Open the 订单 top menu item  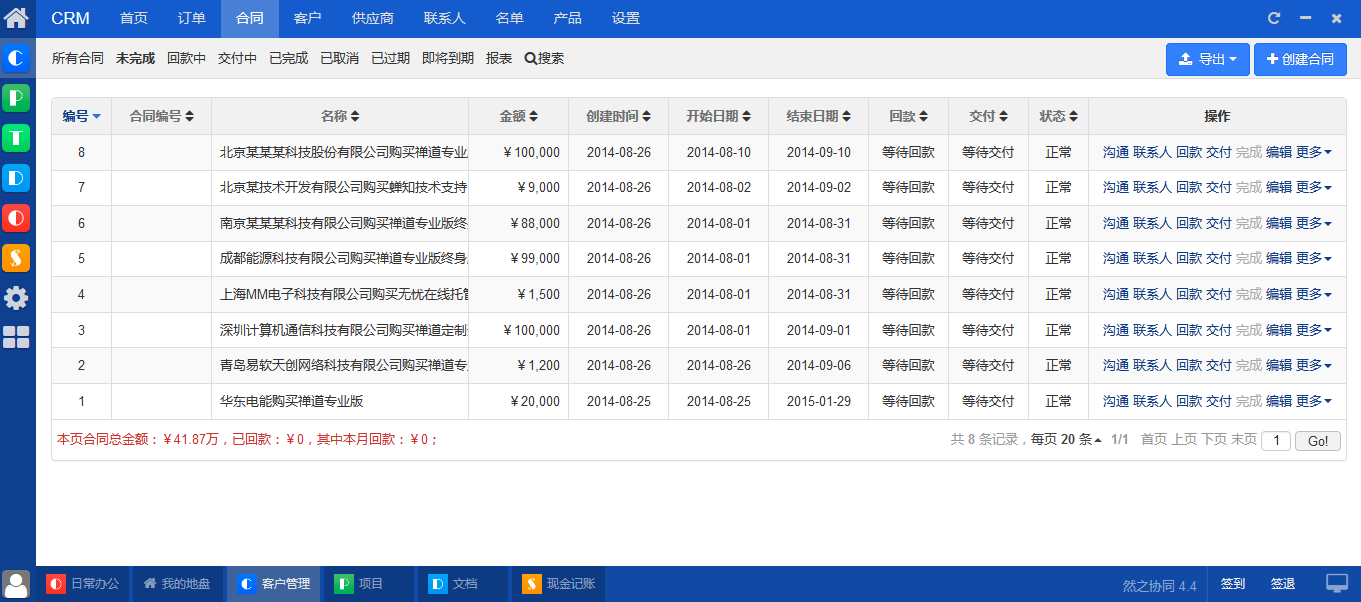(x=192, y=18)
